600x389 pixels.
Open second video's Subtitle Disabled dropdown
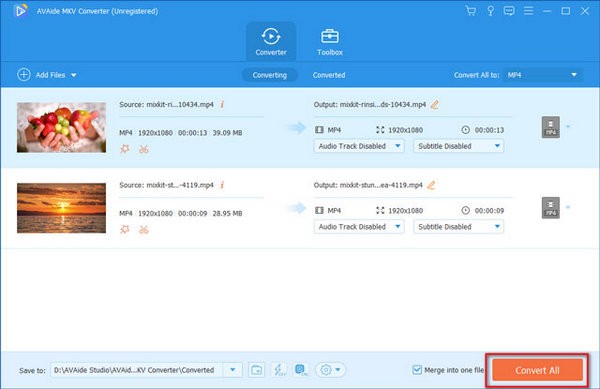458,227
